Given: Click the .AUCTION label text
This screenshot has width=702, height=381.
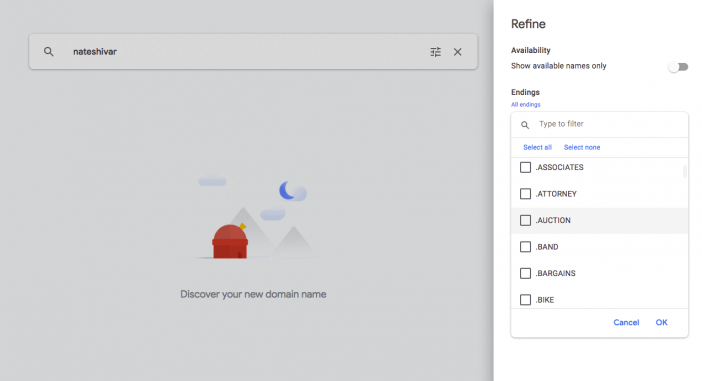Looking at the screenshot, I should [x=553, y=220].
